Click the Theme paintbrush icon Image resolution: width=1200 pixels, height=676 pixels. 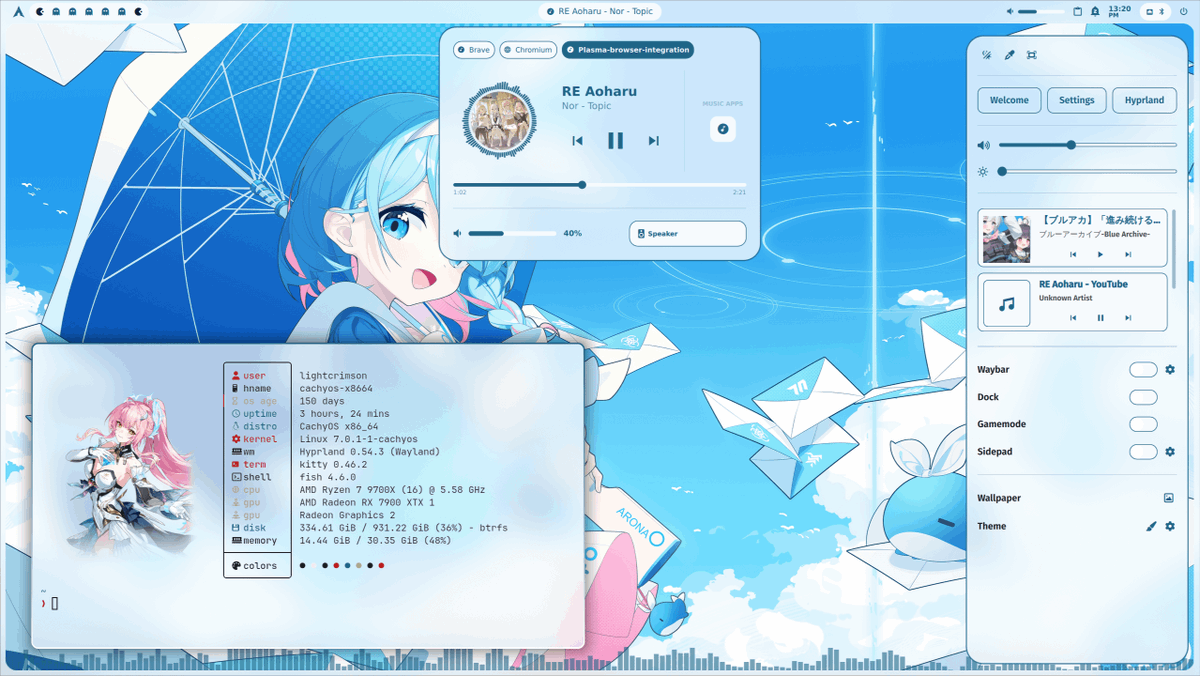click(1151, 526)
